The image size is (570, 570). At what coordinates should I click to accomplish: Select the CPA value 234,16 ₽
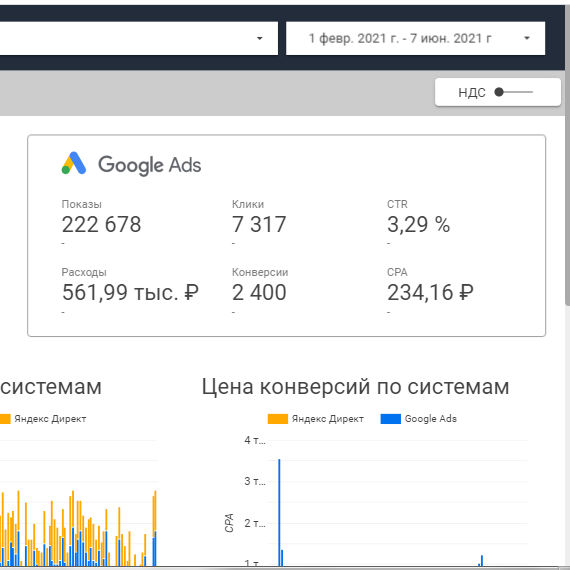[430, 292]
